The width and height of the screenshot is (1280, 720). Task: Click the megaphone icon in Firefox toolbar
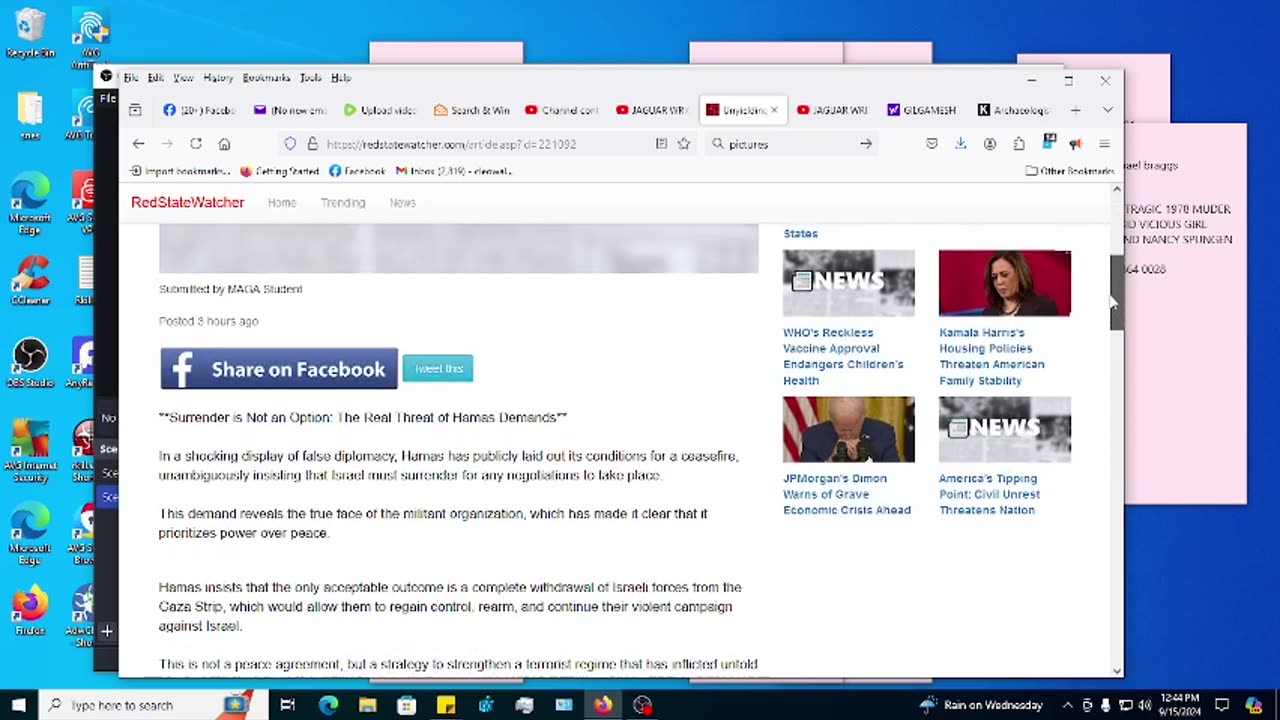click(x=1075, y=144)
